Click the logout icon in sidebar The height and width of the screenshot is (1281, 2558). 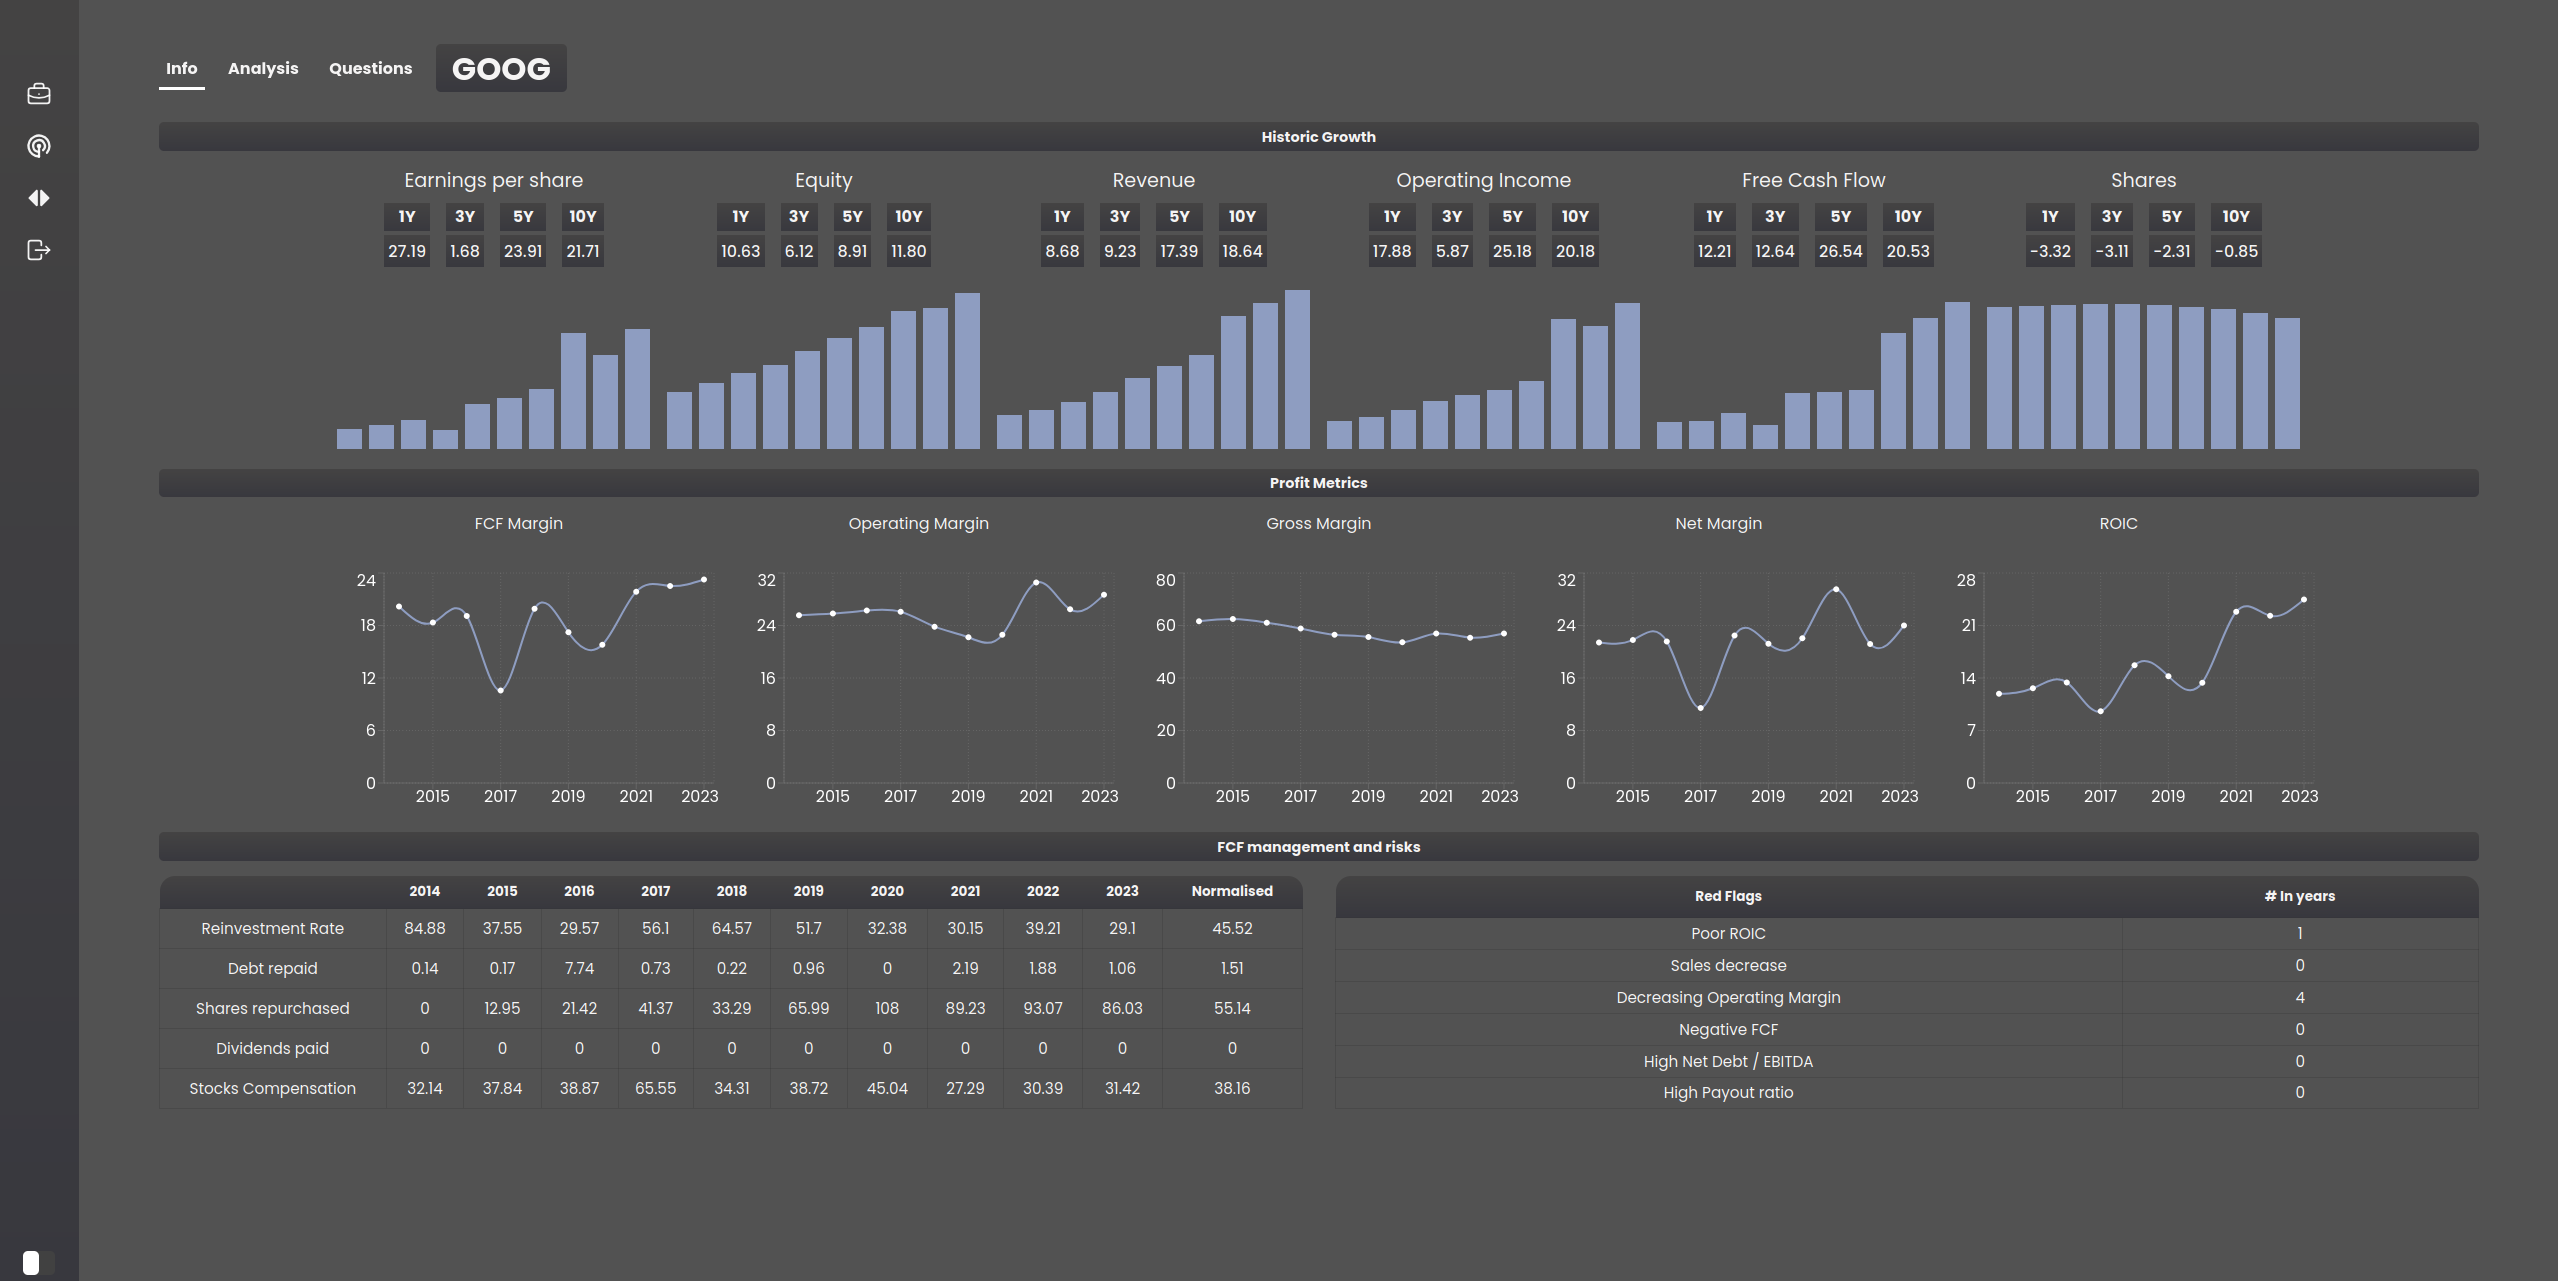coord(39,250)
